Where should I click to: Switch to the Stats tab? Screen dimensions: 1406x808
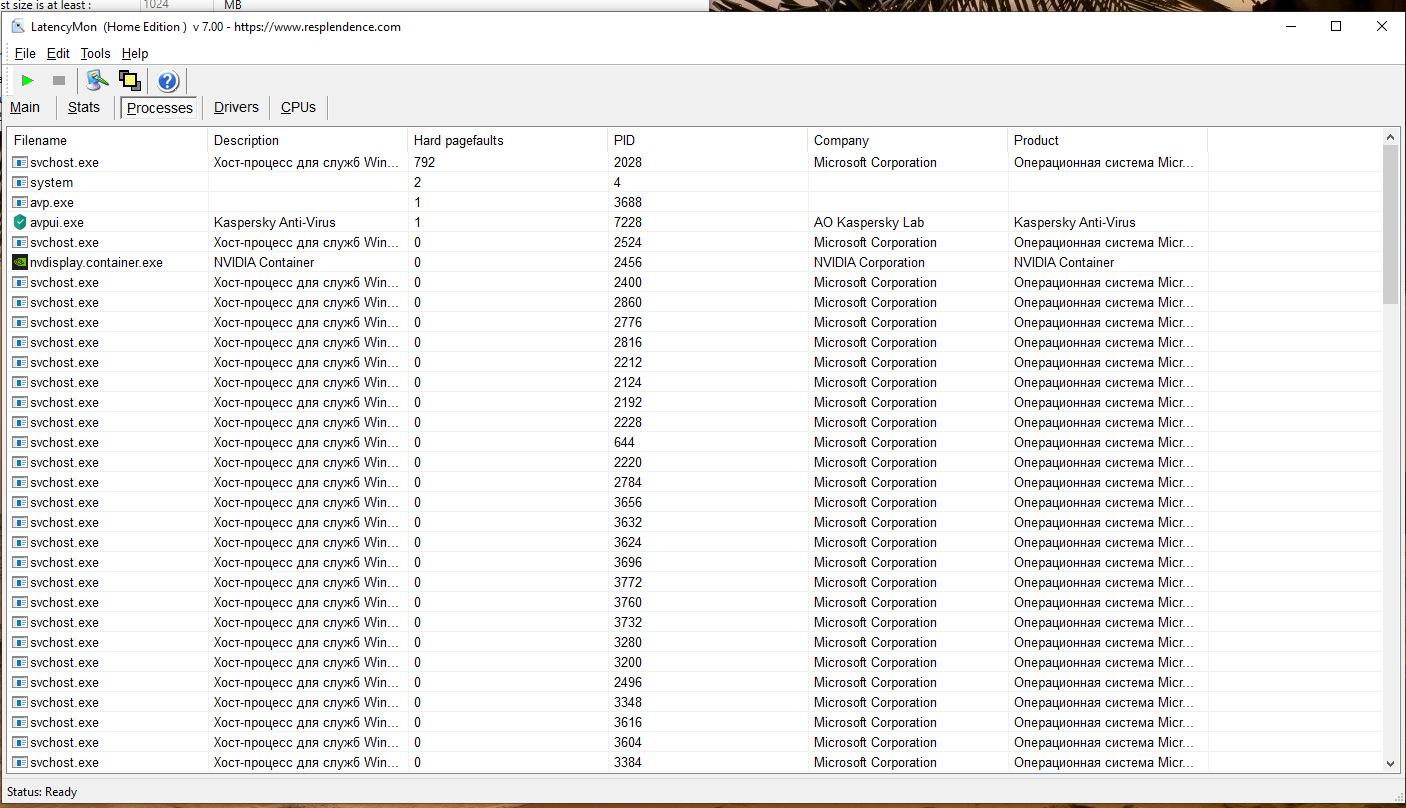pos(84,107)
